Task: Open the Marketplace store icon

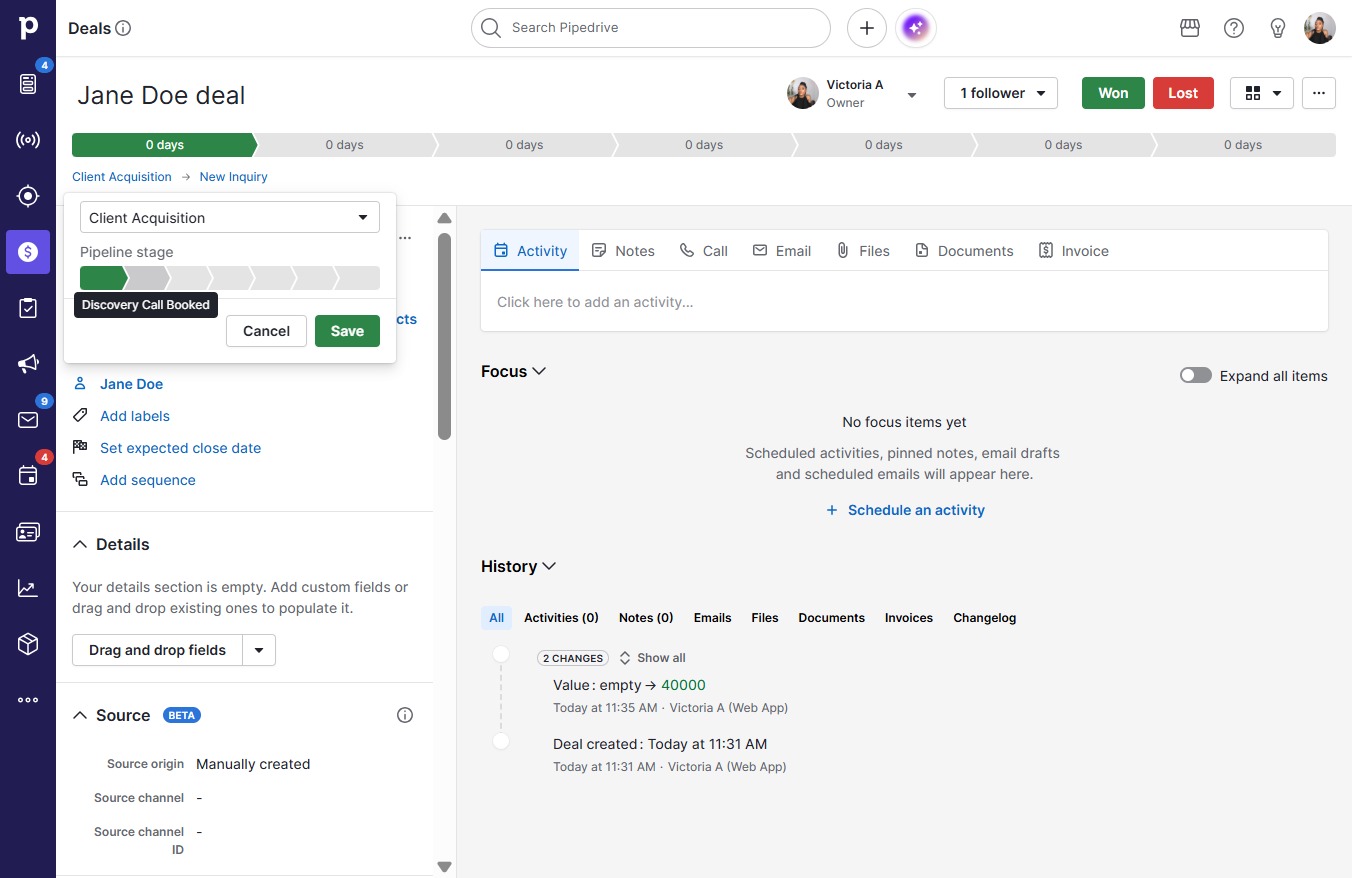Action: (x=1190, y=28)
